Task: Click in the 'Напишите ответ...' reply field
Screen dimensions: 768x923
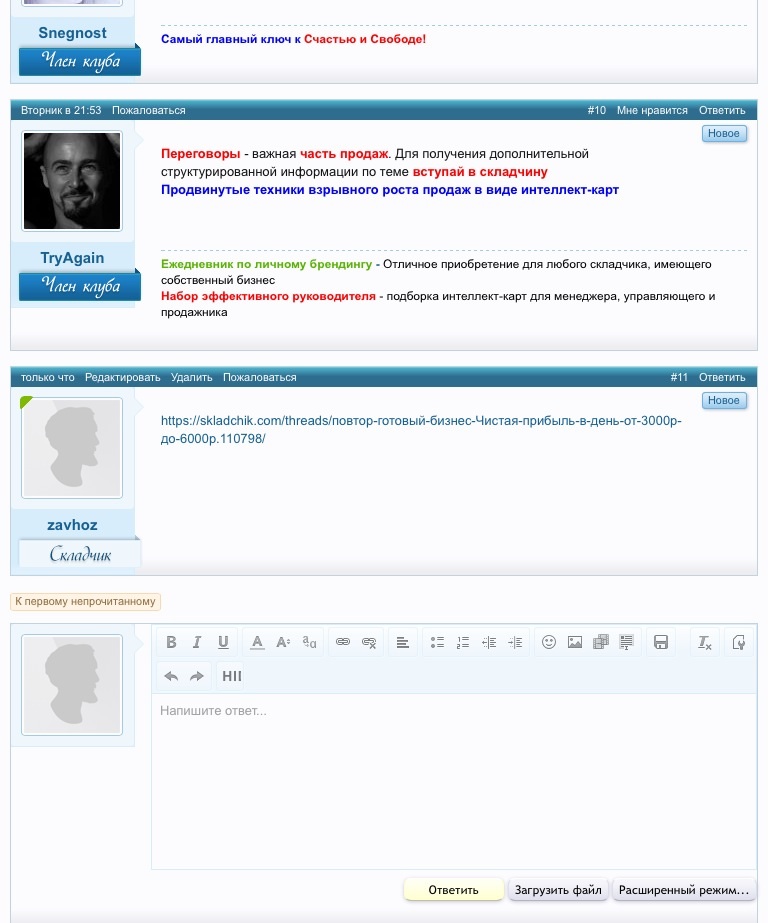Action: (x=454, y=781)
